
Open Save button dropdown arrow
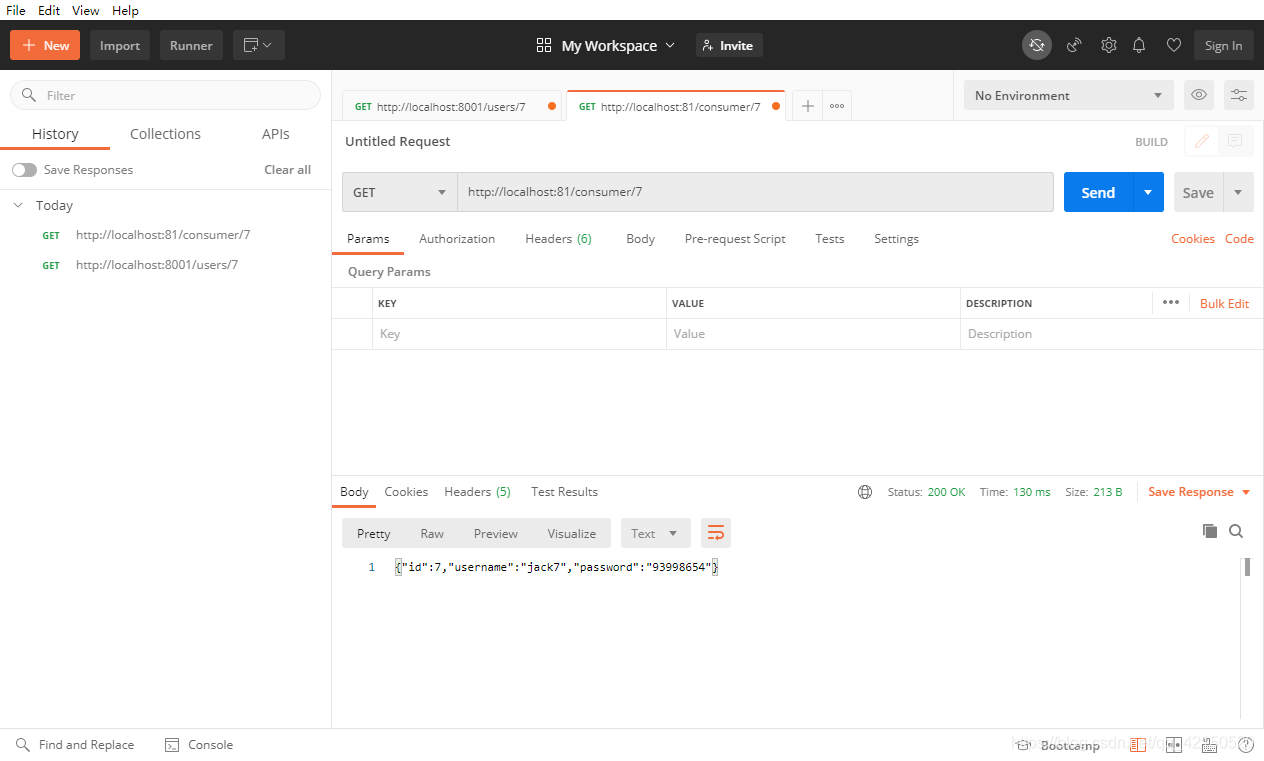[x=1238, y=192]
